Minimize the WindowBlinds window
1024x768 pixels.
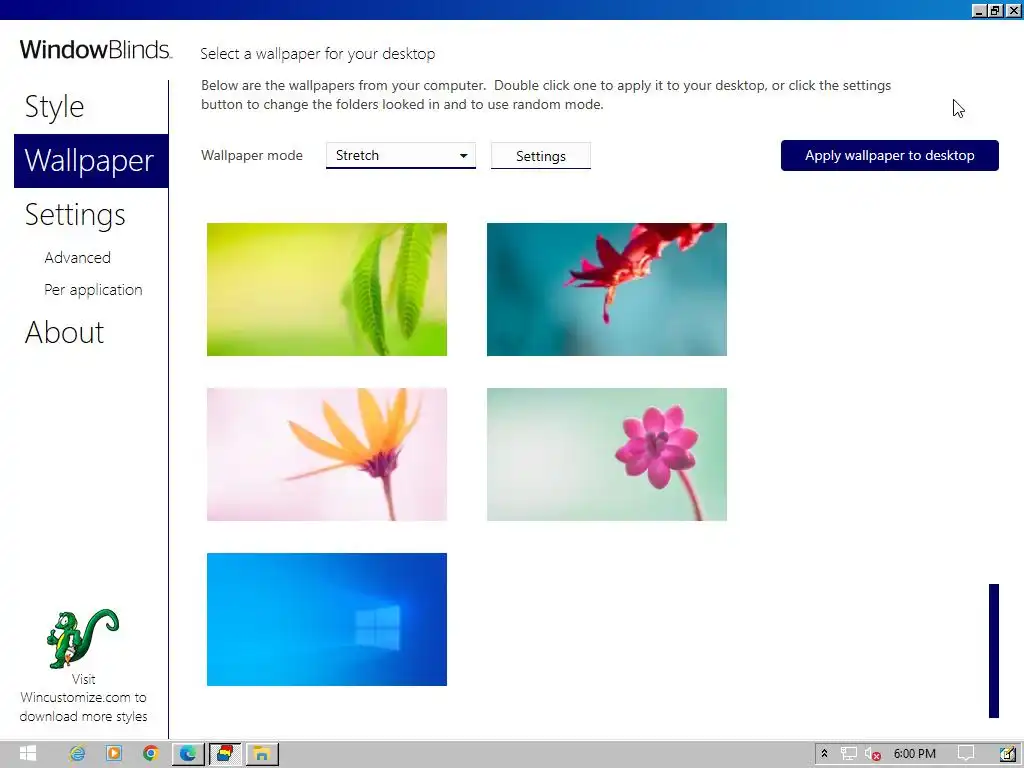coord(979,10)
